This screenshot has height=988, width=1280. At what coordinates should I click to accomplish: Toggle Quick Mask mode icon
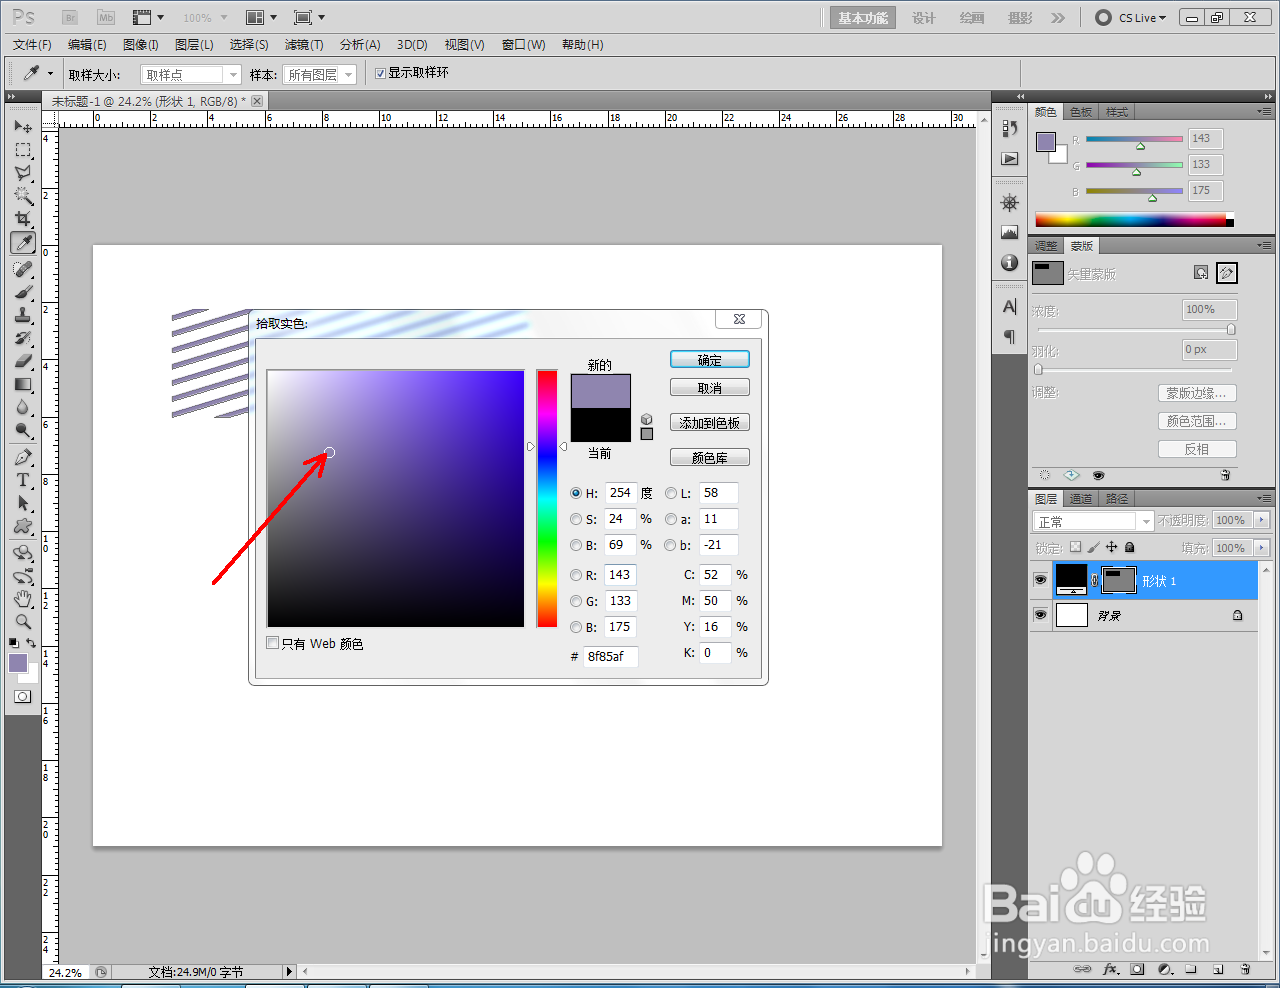coord(23,696)
